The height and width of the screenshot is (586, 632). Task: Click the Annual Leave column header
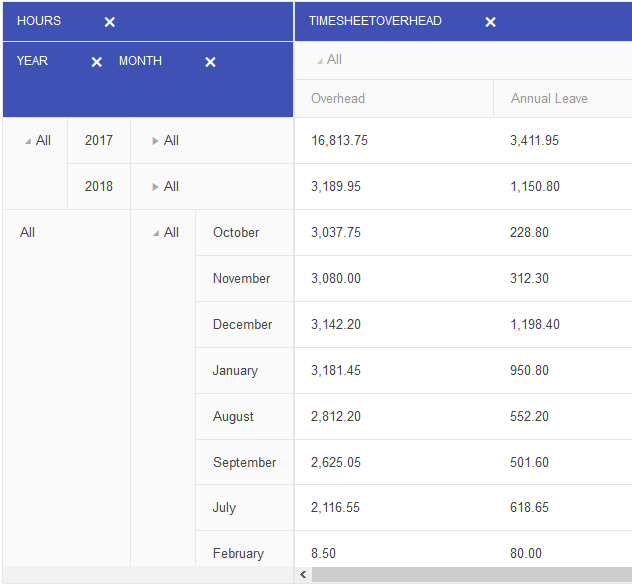point(549,99)
